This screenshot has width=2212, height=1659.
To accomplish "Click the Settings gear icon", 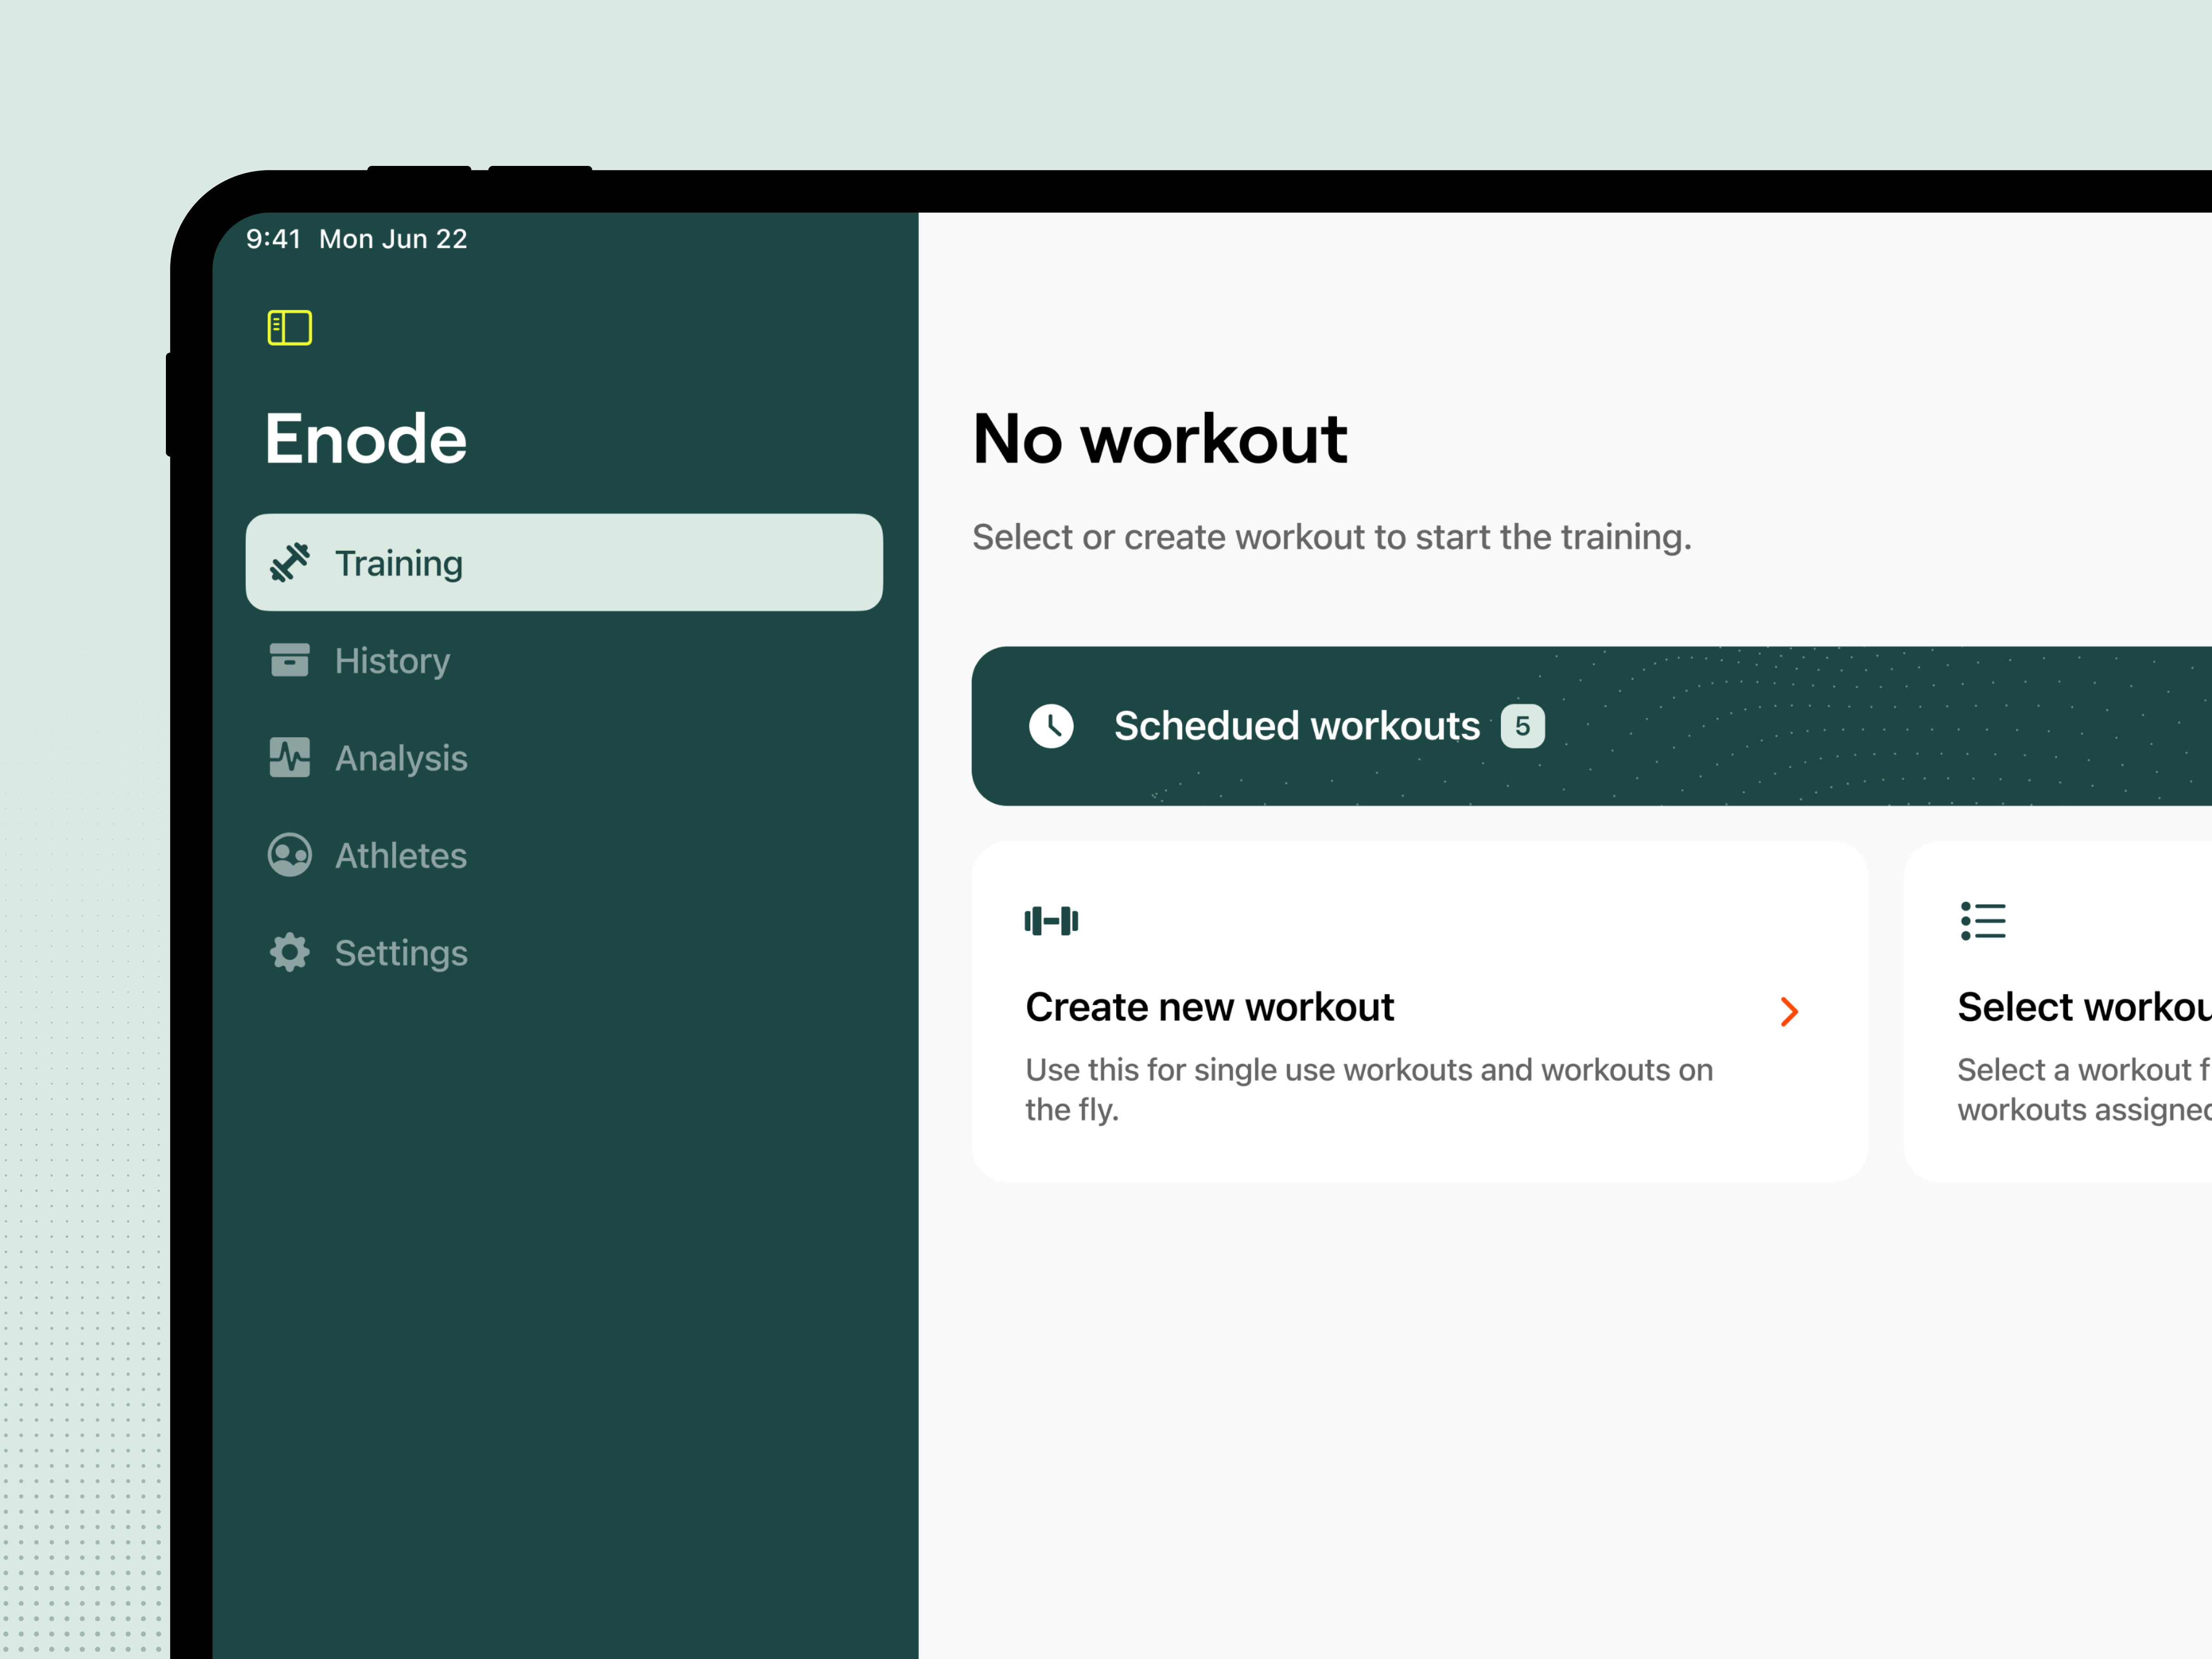I will click(x=290, y=952).
